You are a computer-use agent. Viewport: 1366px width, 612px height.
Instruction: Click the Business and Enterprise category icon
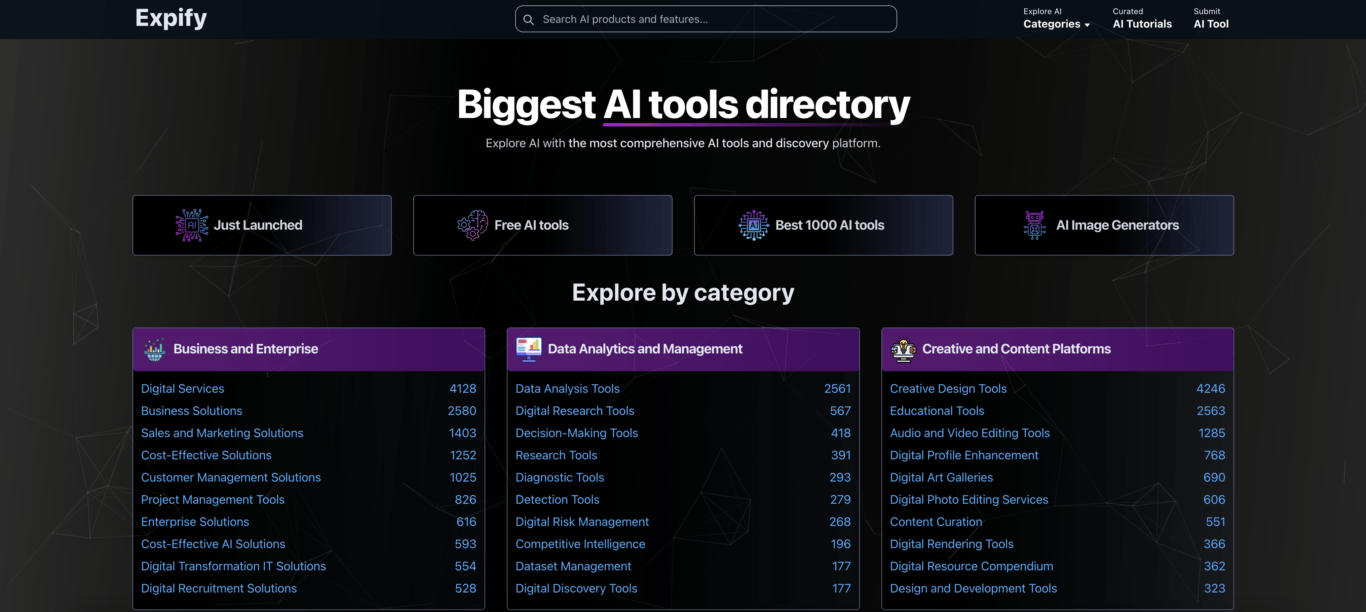[154, 349]
